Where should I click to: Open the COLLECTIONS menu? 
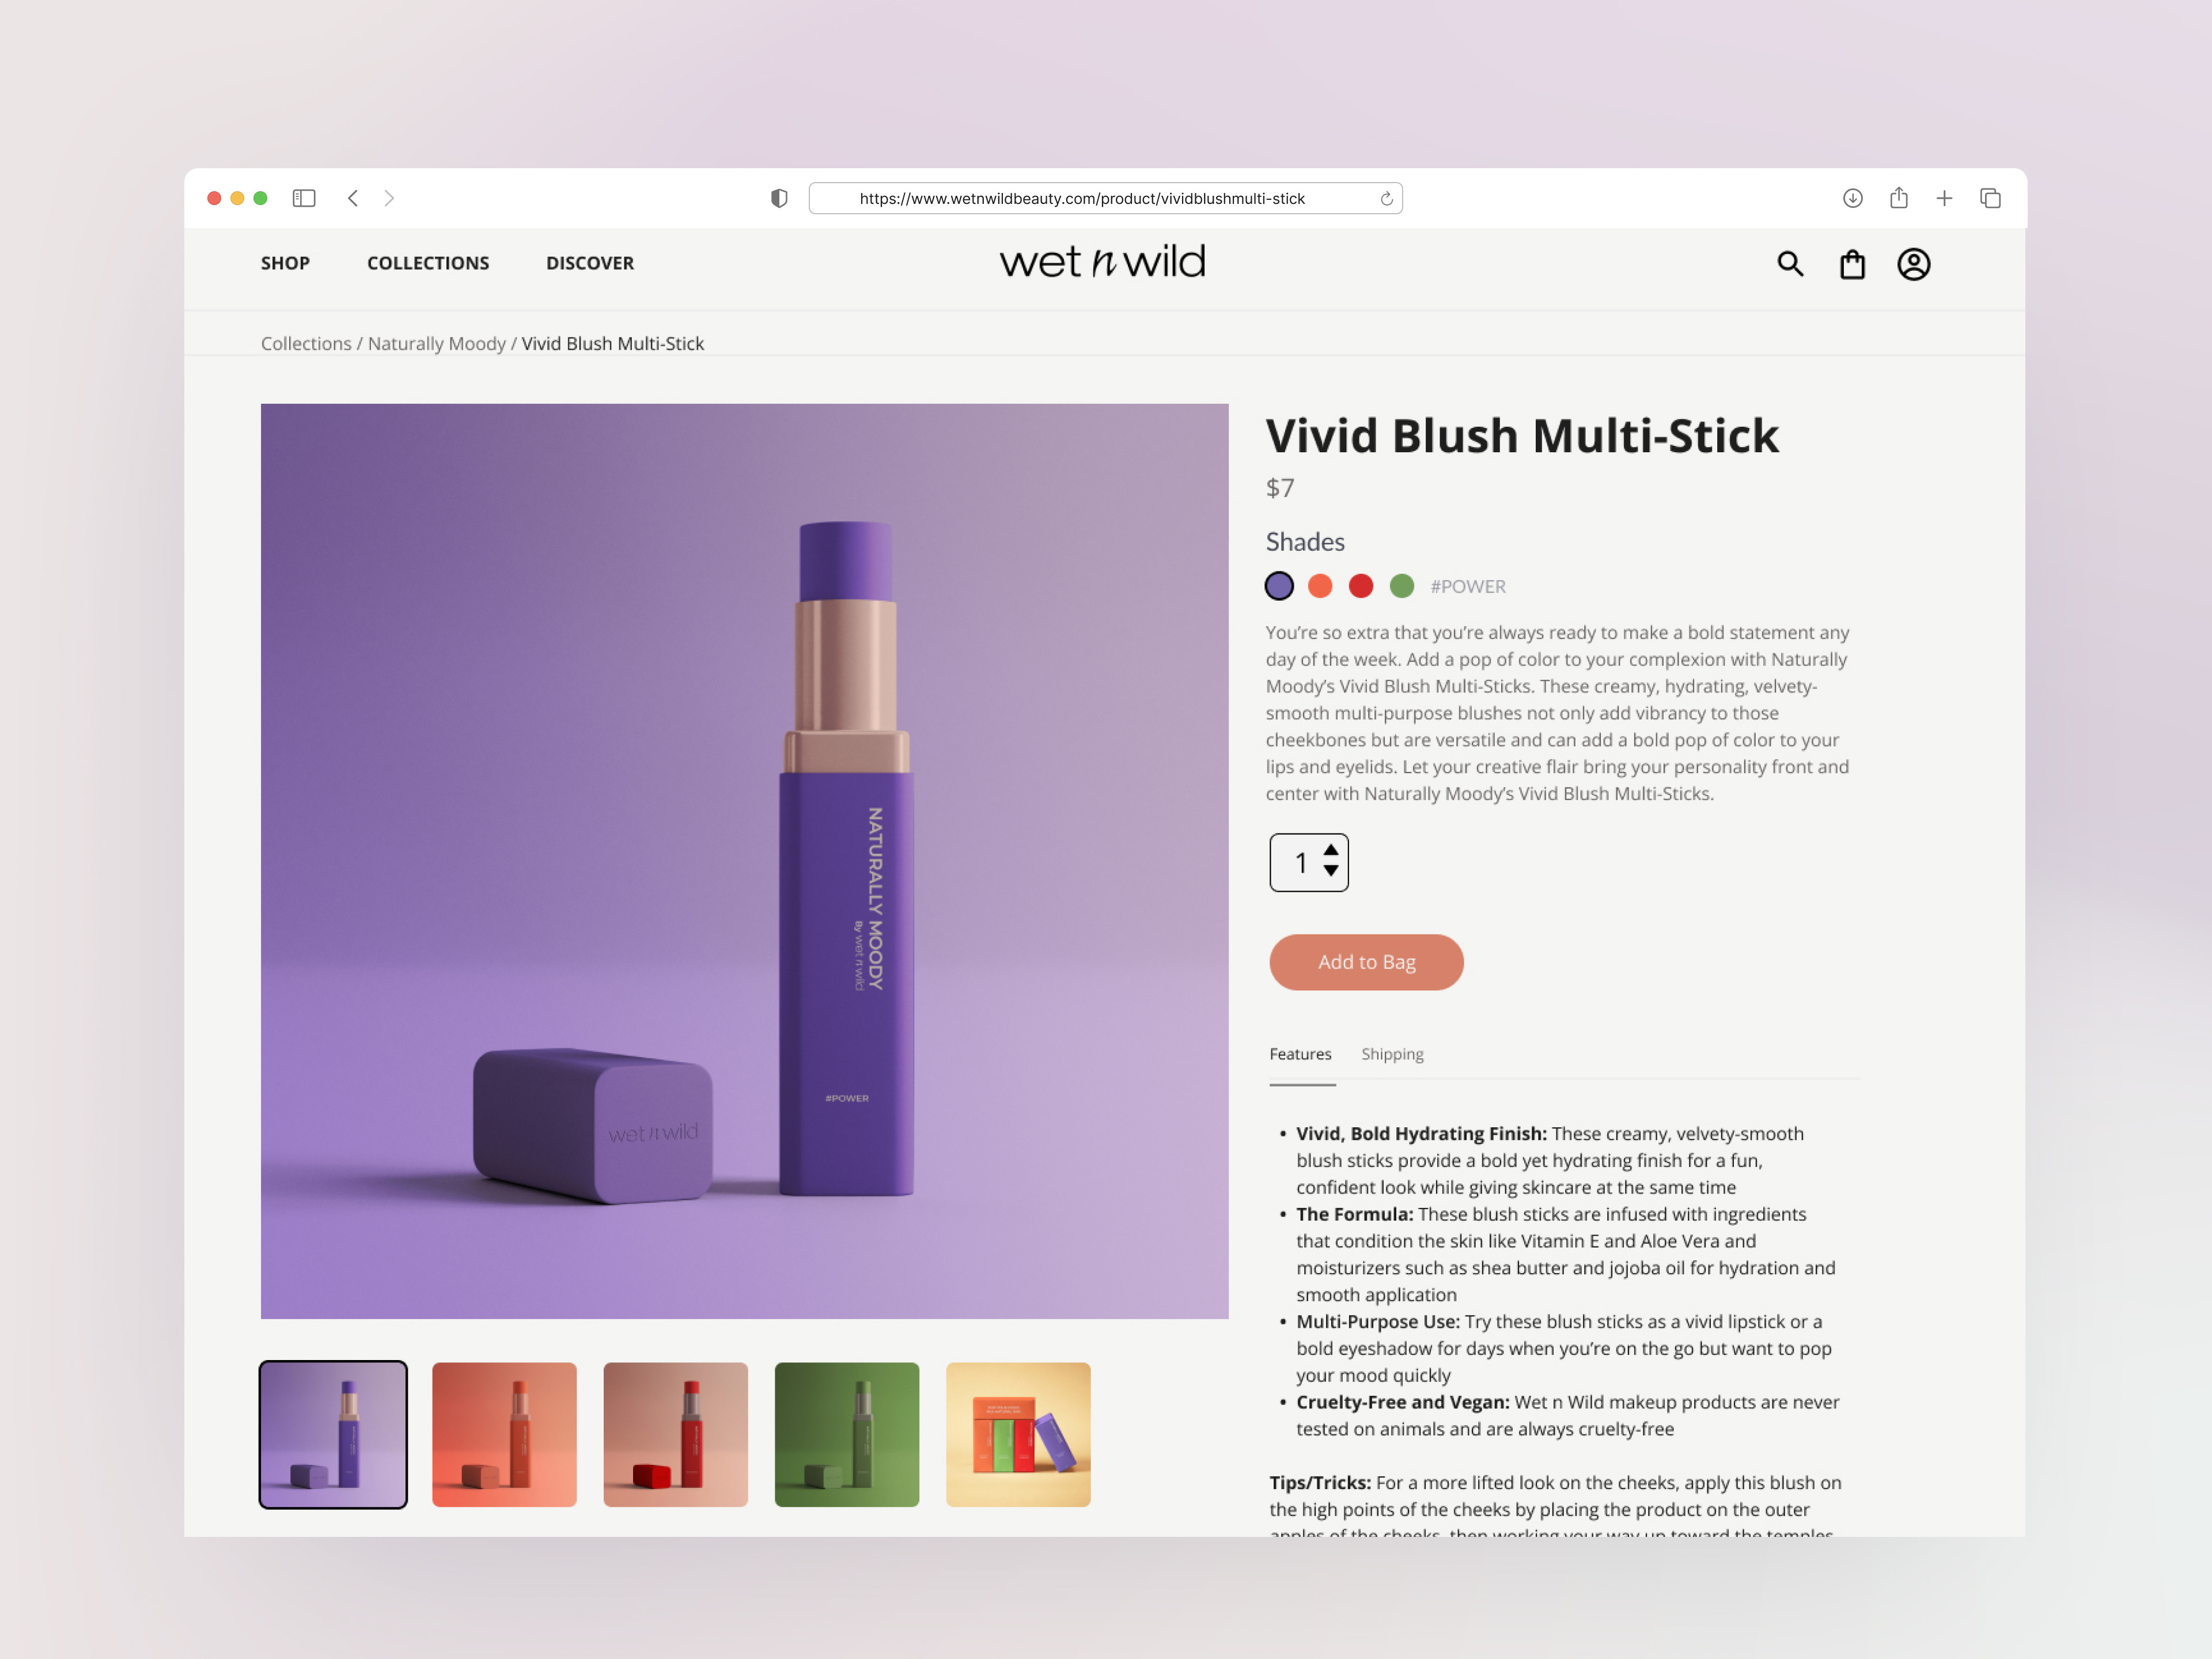point(428,263)
